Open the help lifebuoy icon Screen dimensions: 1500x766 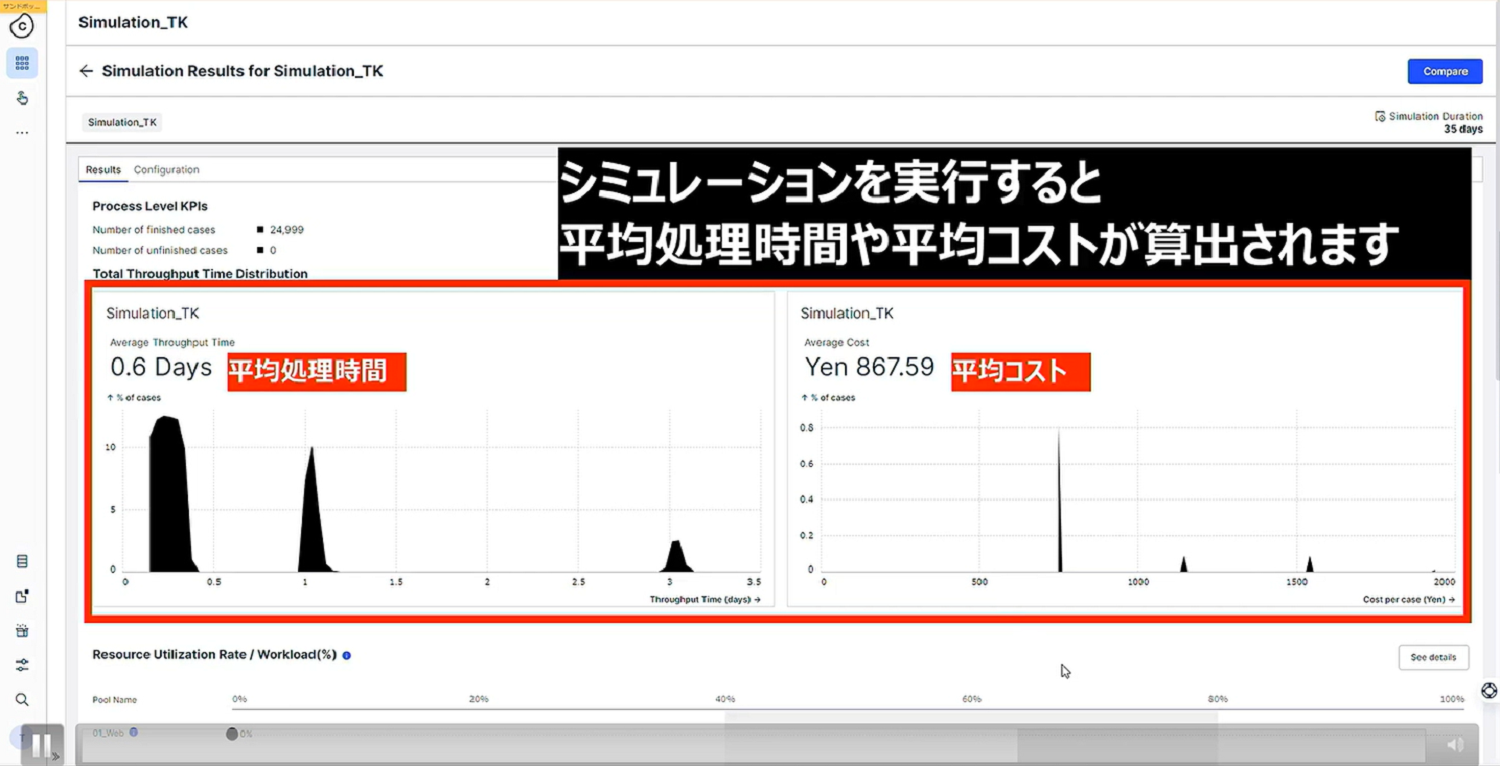[x=1489, y=691]
